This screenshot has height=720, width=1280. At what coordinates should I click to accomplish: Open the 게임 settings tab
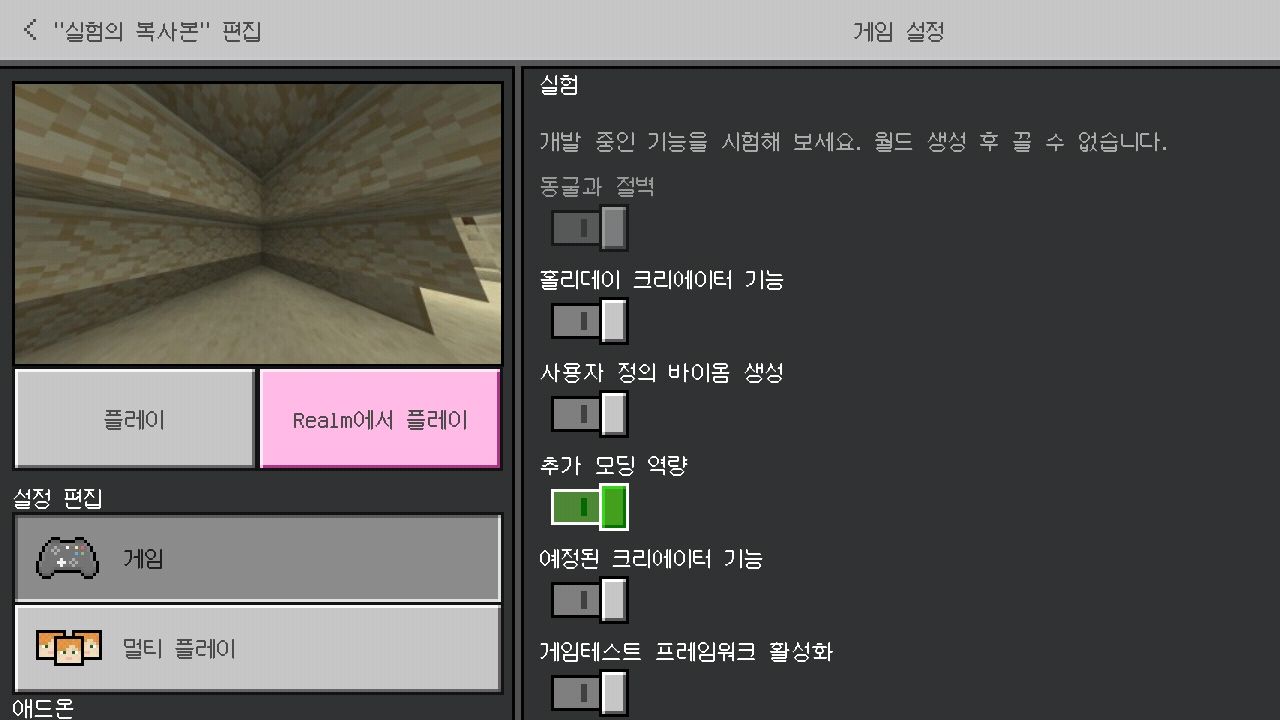[257, 558]
